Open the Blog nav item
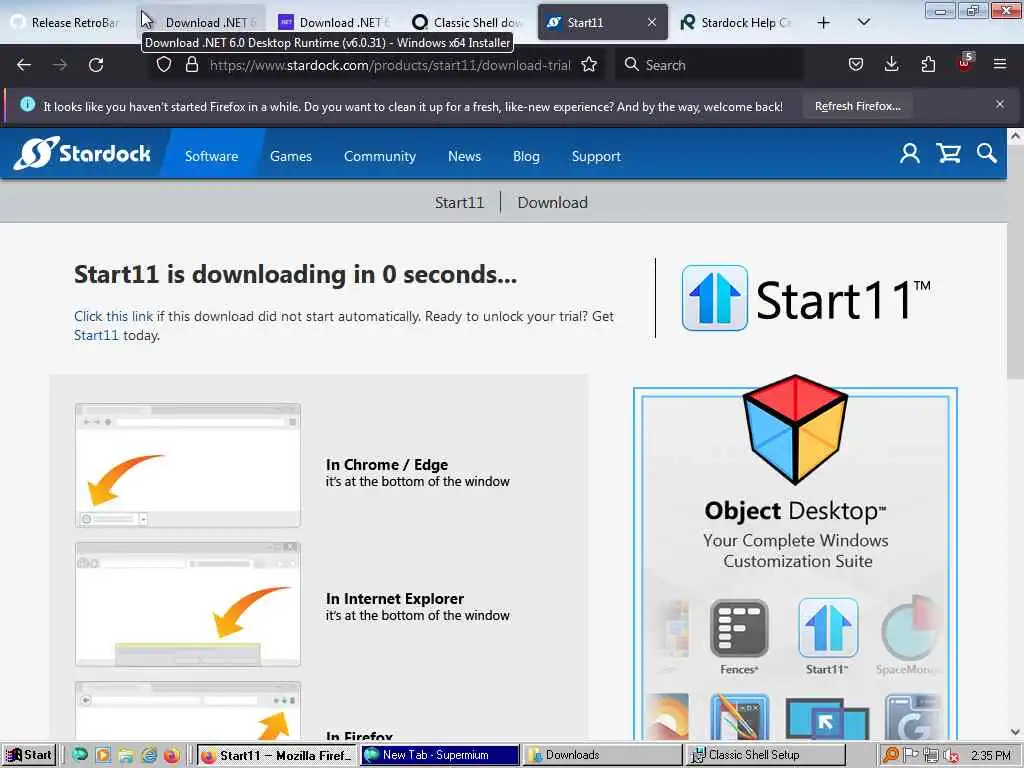The image size is (1024, 768). tap(526, 156)
